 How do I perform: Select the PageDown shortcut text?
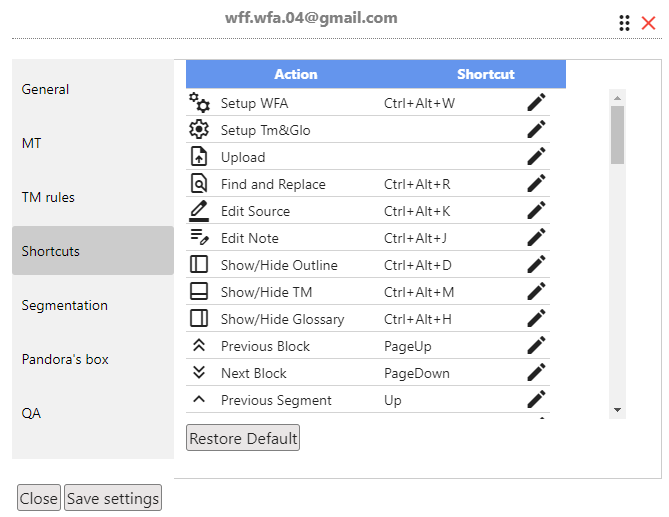417,373
